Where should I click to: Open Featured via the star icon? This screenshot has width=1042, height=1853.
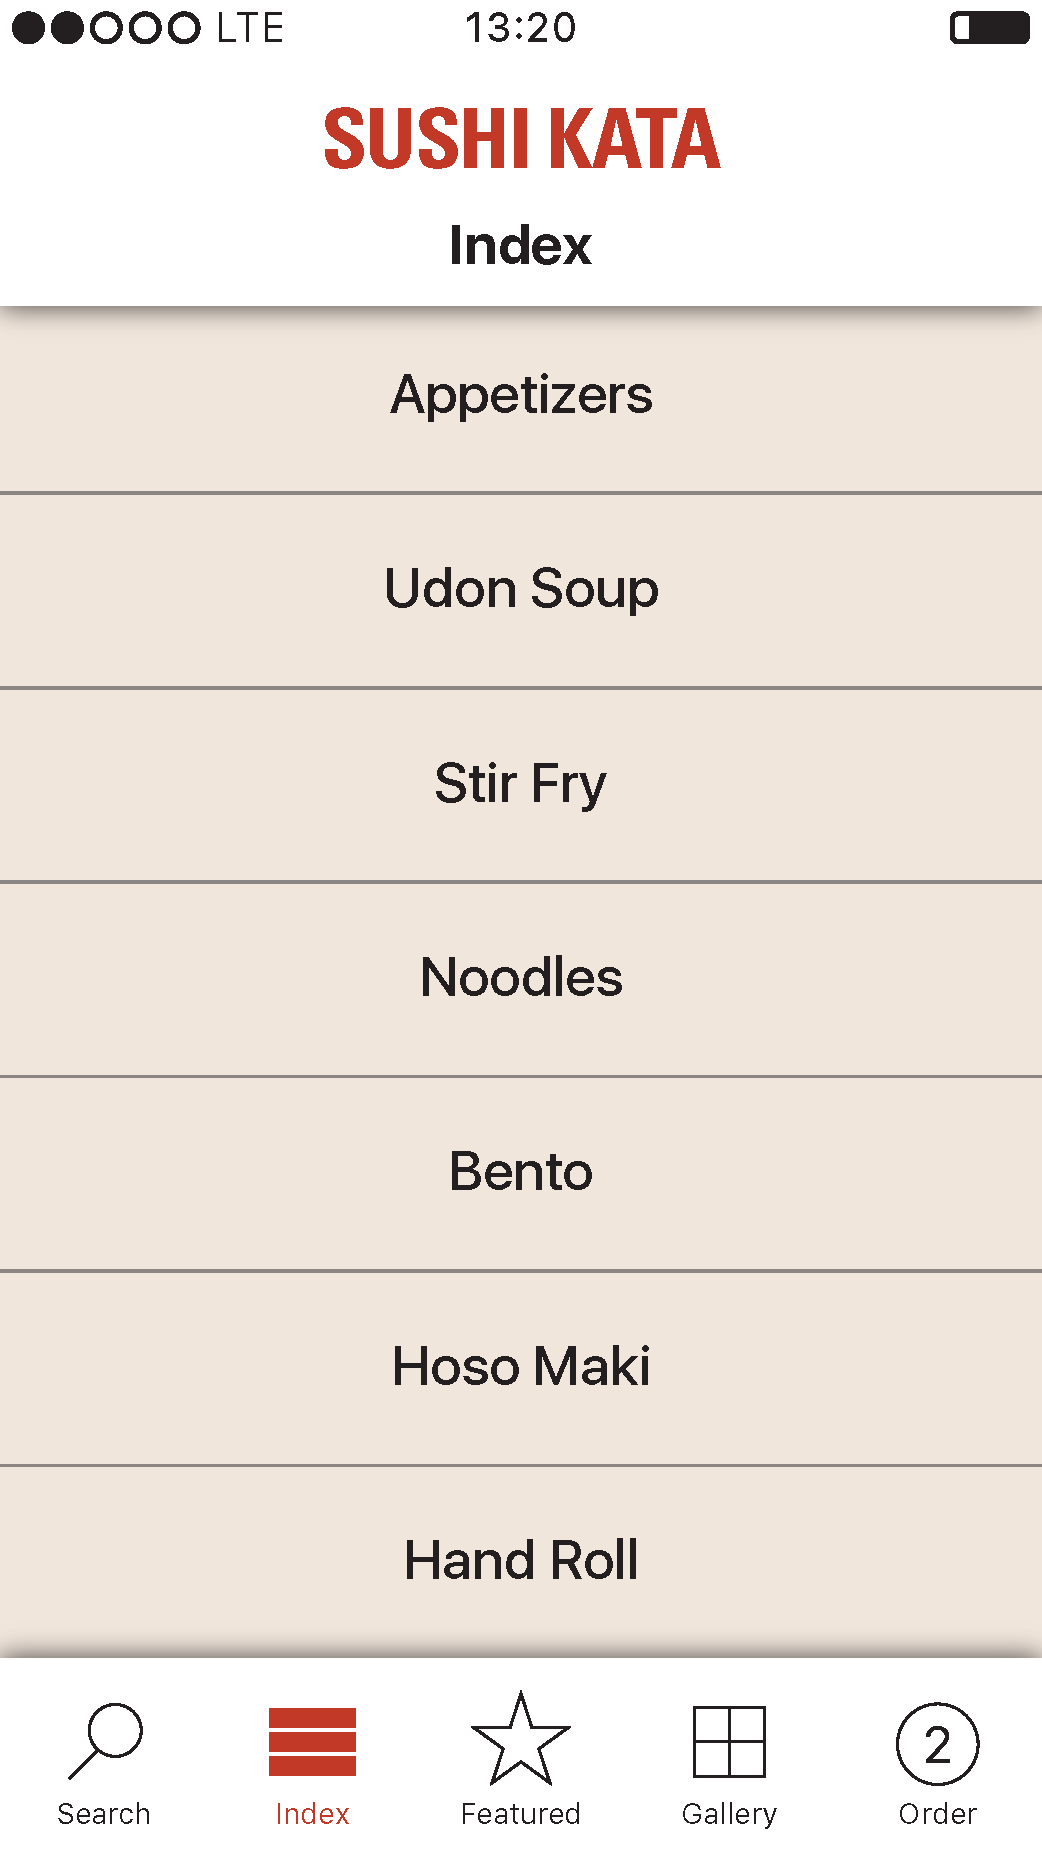point(520,1738)
